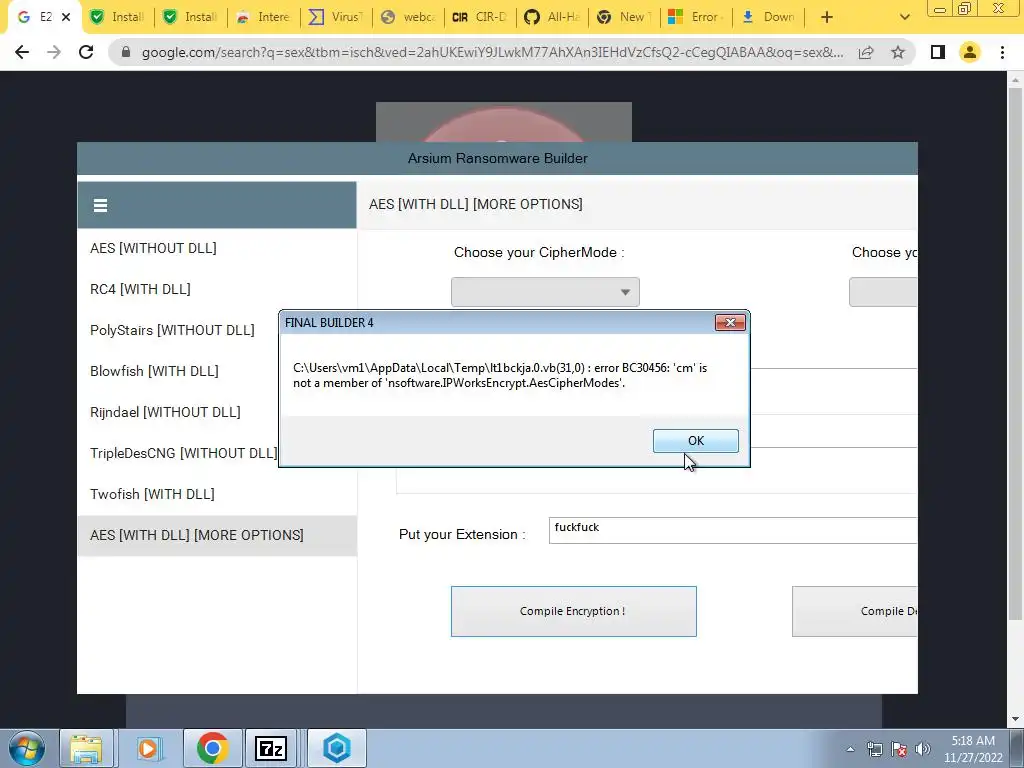Click the Chrome address bar URL

[492, 52]
